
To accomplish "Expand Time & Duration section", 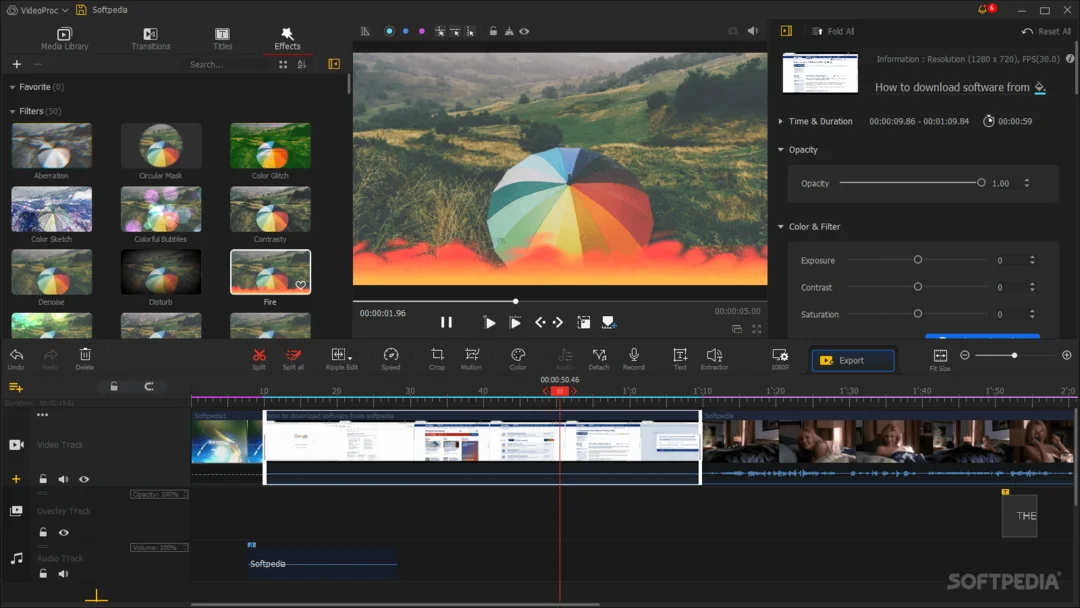I will tap(780, 121).
